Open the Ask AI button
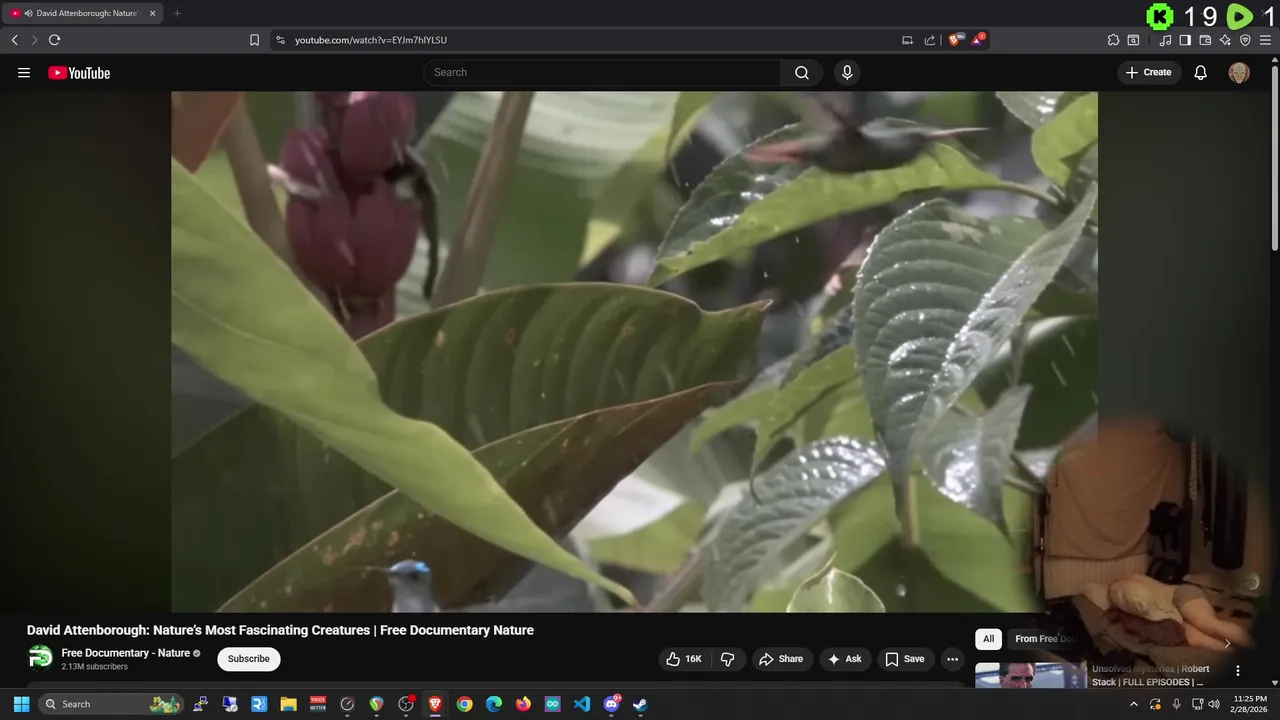Screen dimensions: 1280x720 point(844,659)
